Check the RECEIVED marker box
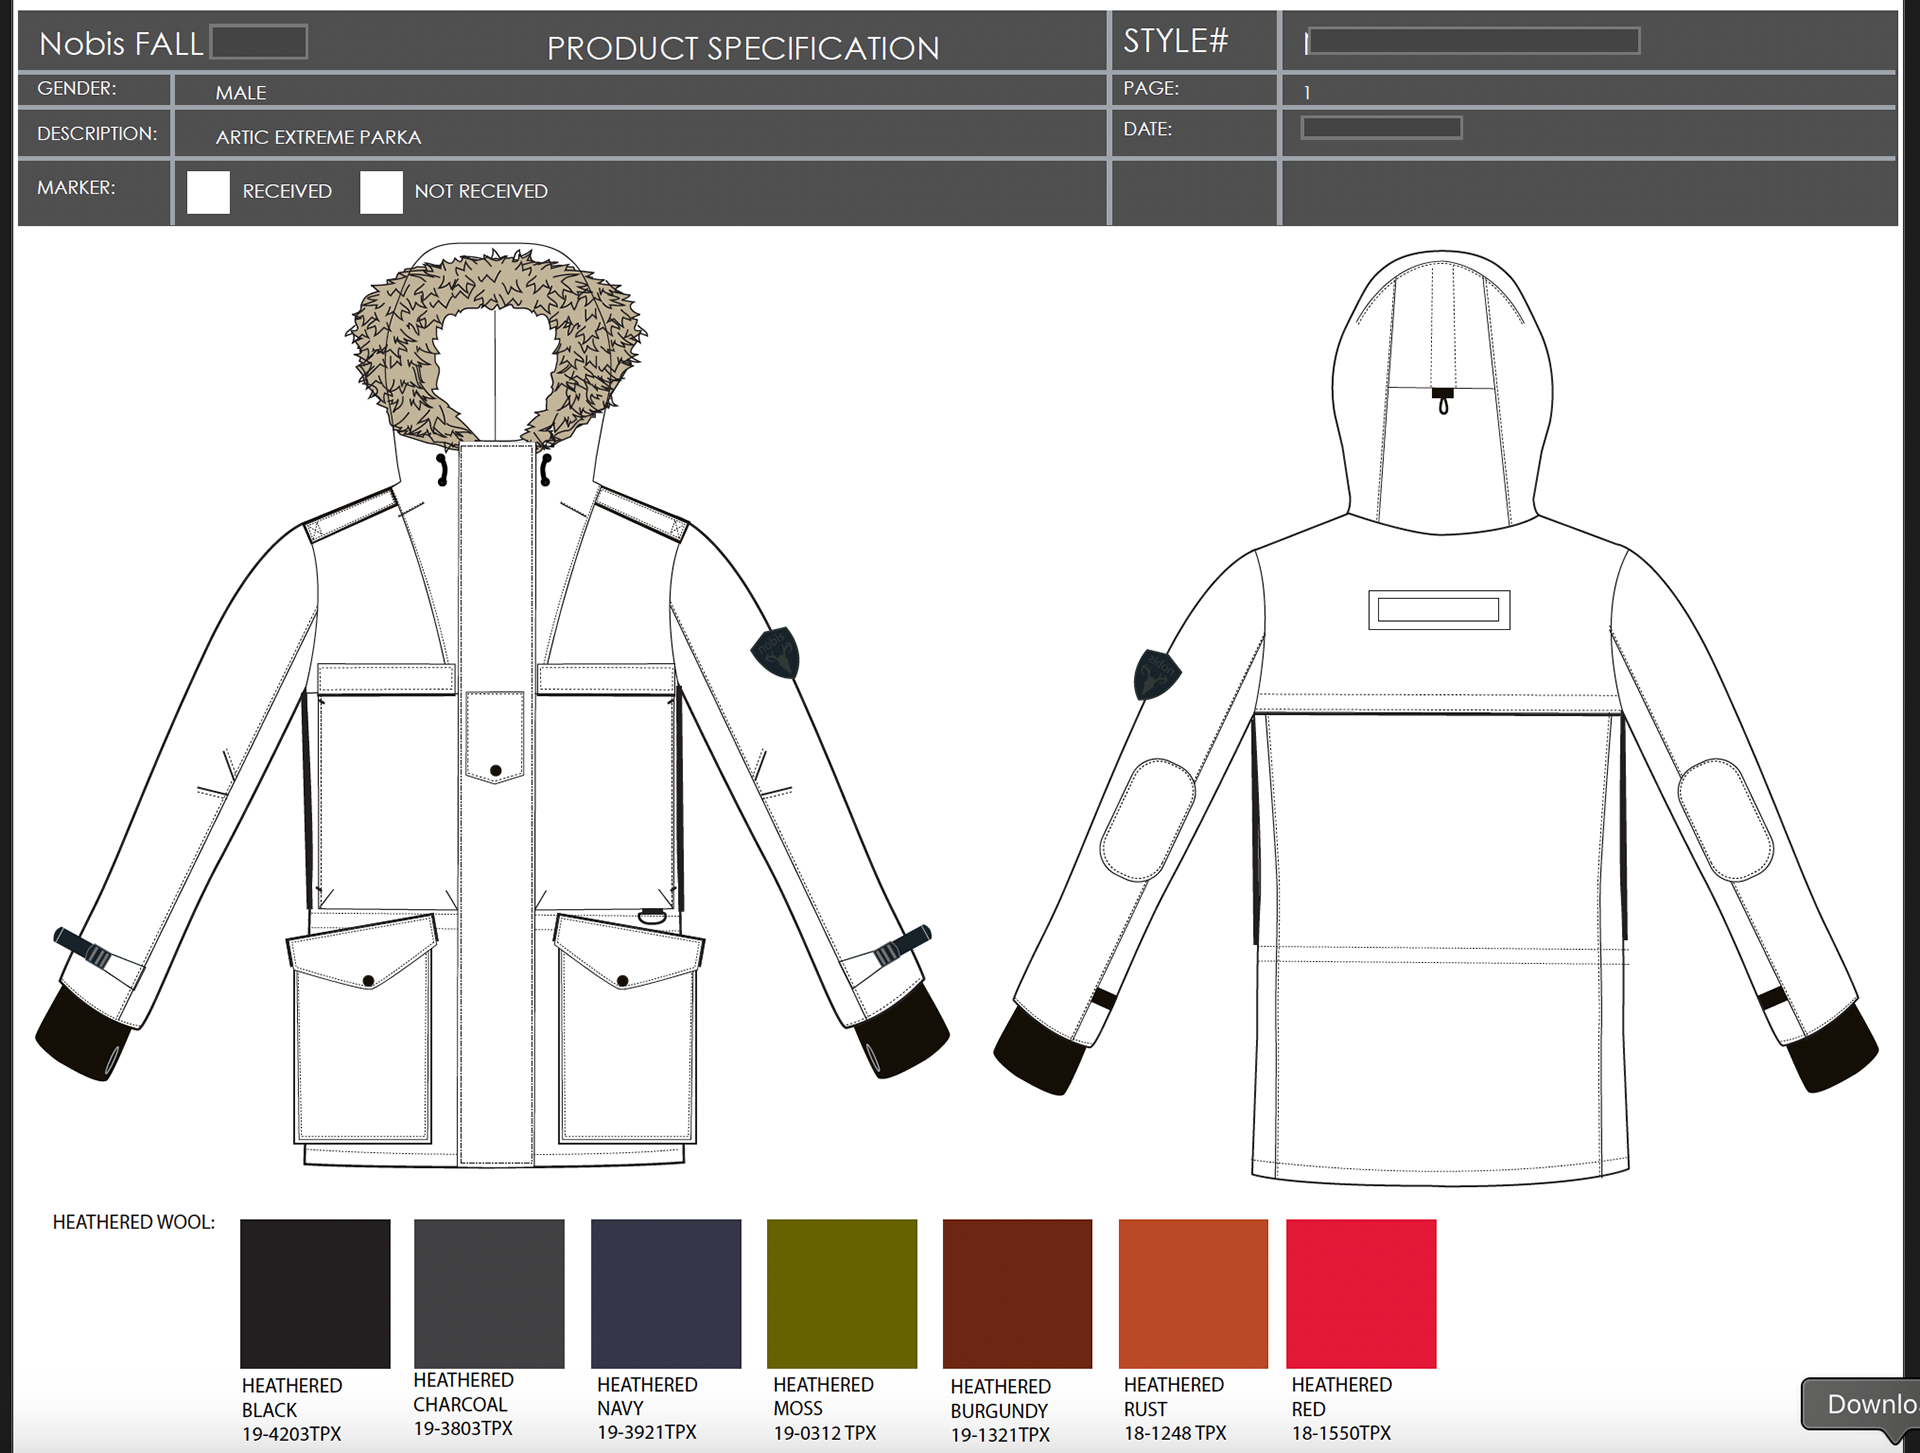The width and height of the screenshot is (1920, 1453). [x=208, y=192]
